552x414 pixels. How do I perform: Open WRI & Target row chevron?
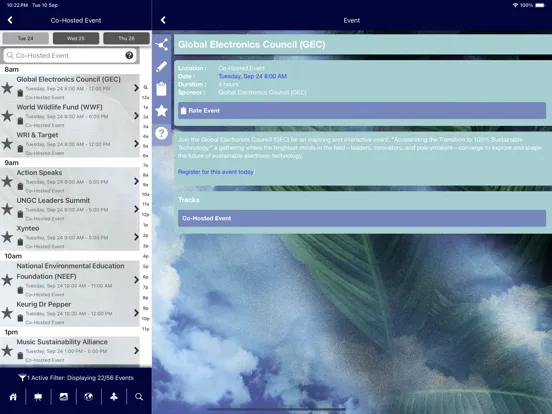click(x=136, y=143)
